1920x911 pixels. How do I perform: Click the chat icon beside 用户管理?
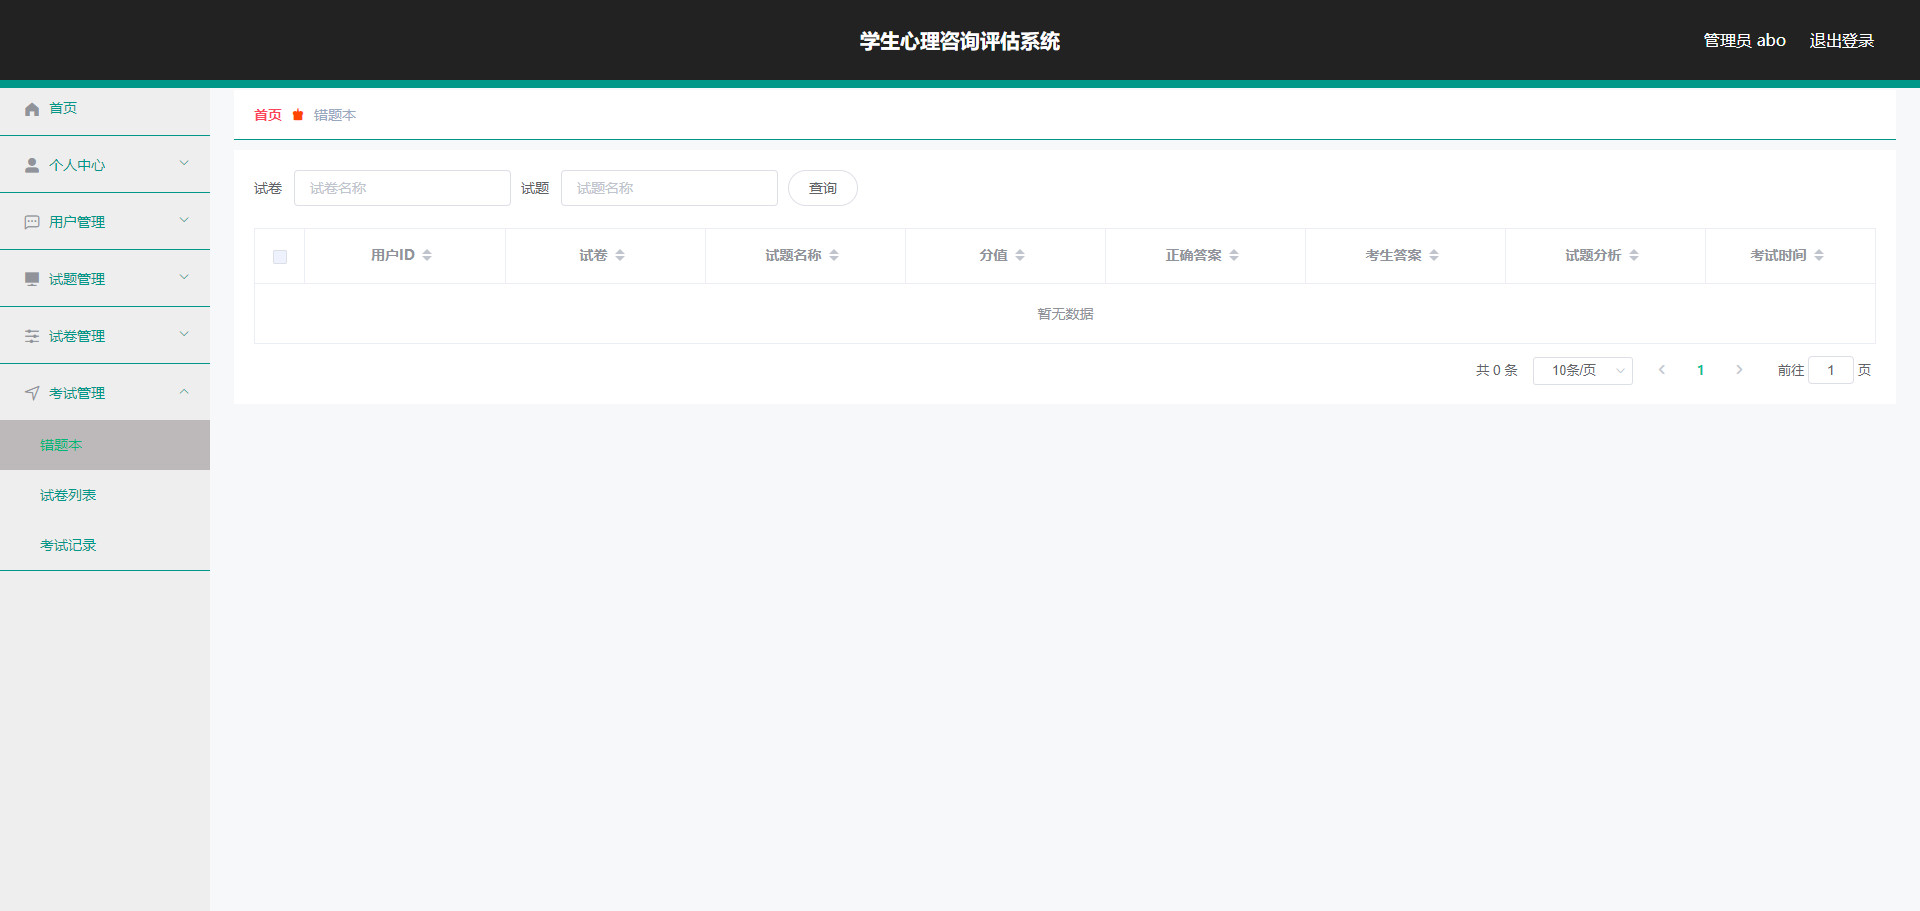32,222
